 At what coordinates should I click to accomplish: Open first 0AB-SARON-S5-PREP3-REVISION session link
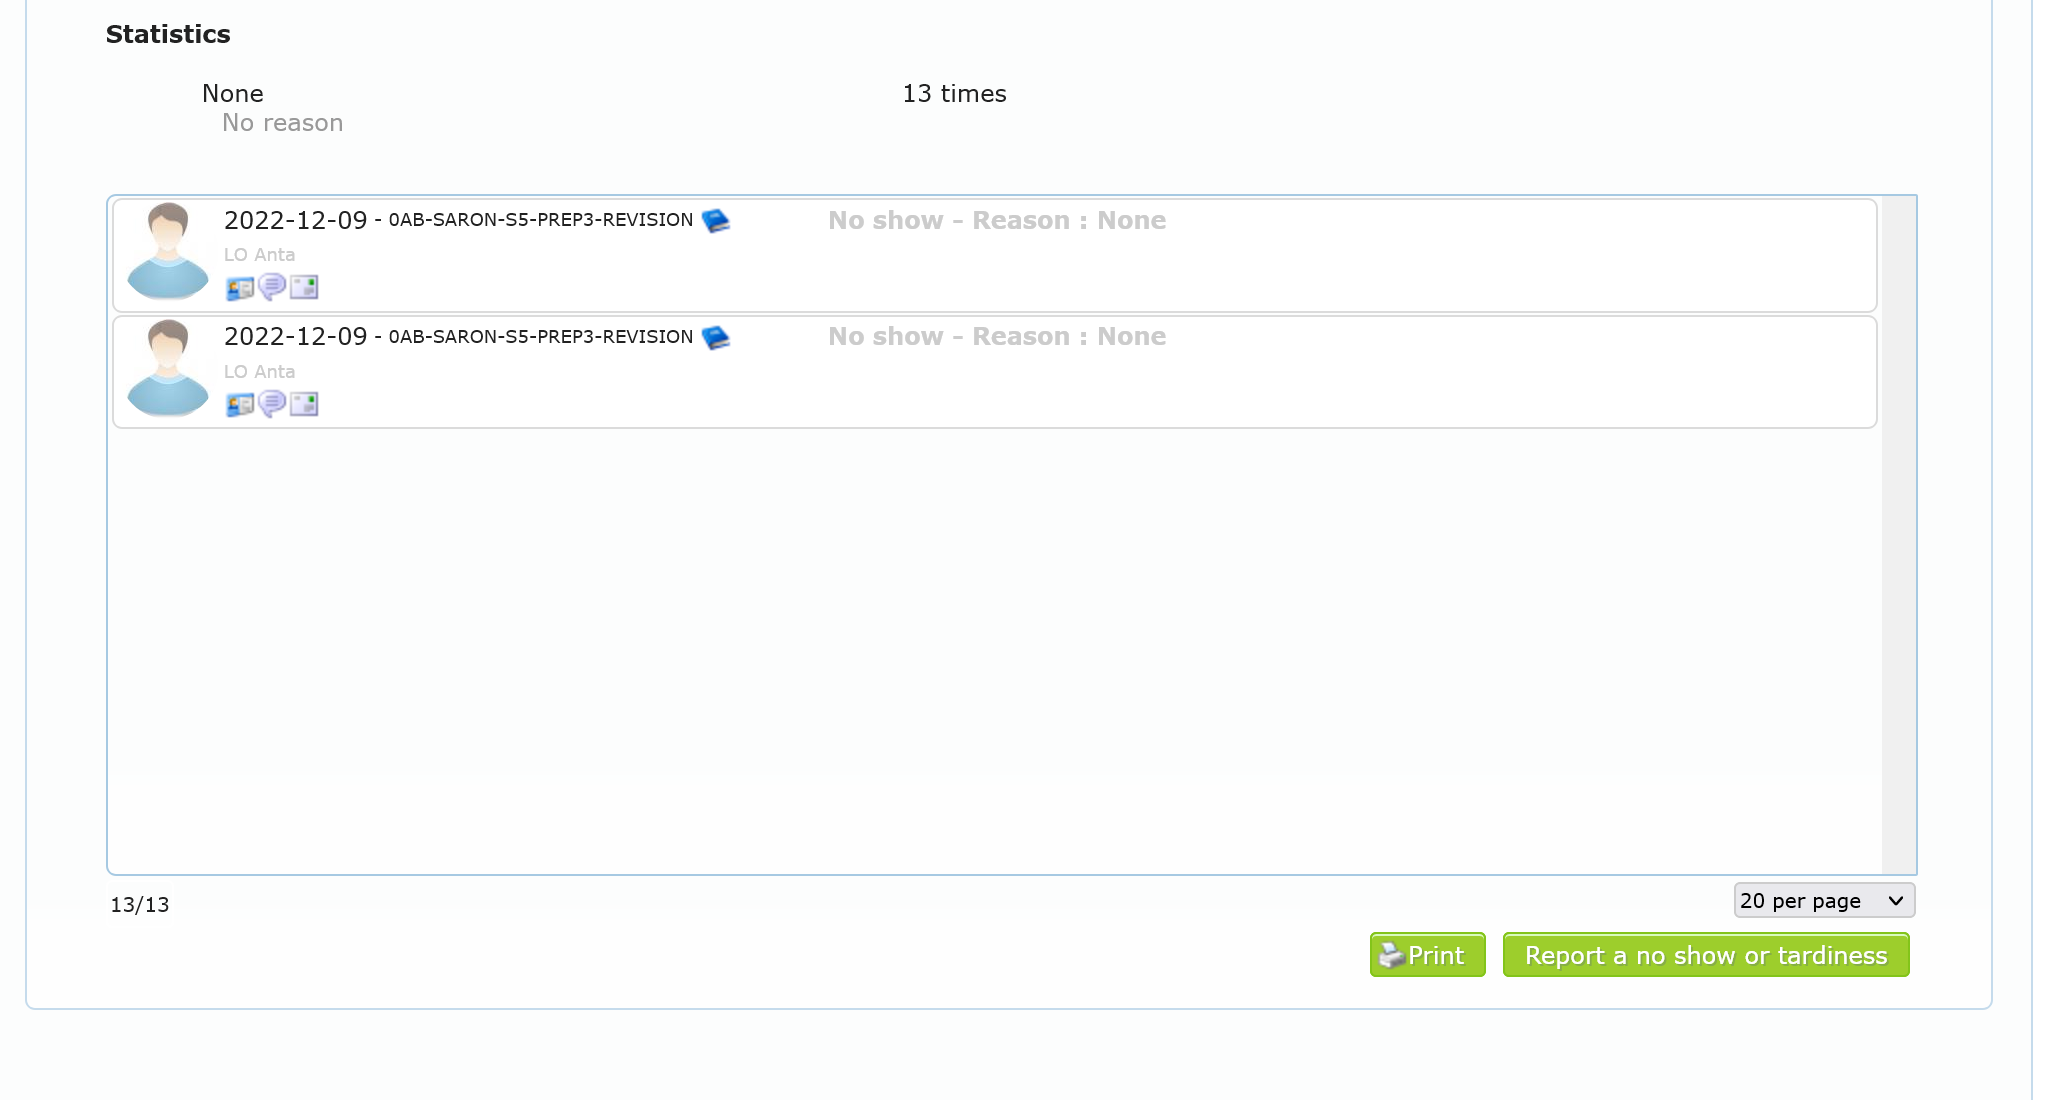[x=540, y=220]
